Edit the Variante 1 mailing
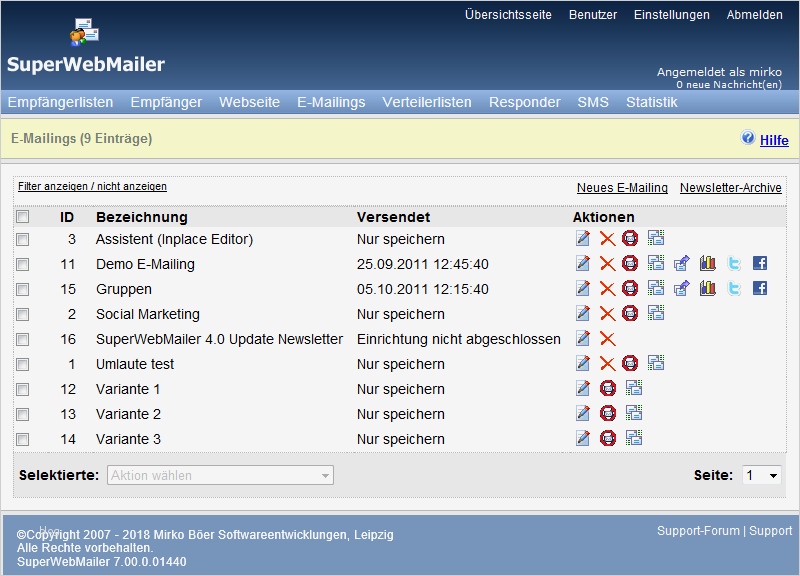 coord(583,388)
